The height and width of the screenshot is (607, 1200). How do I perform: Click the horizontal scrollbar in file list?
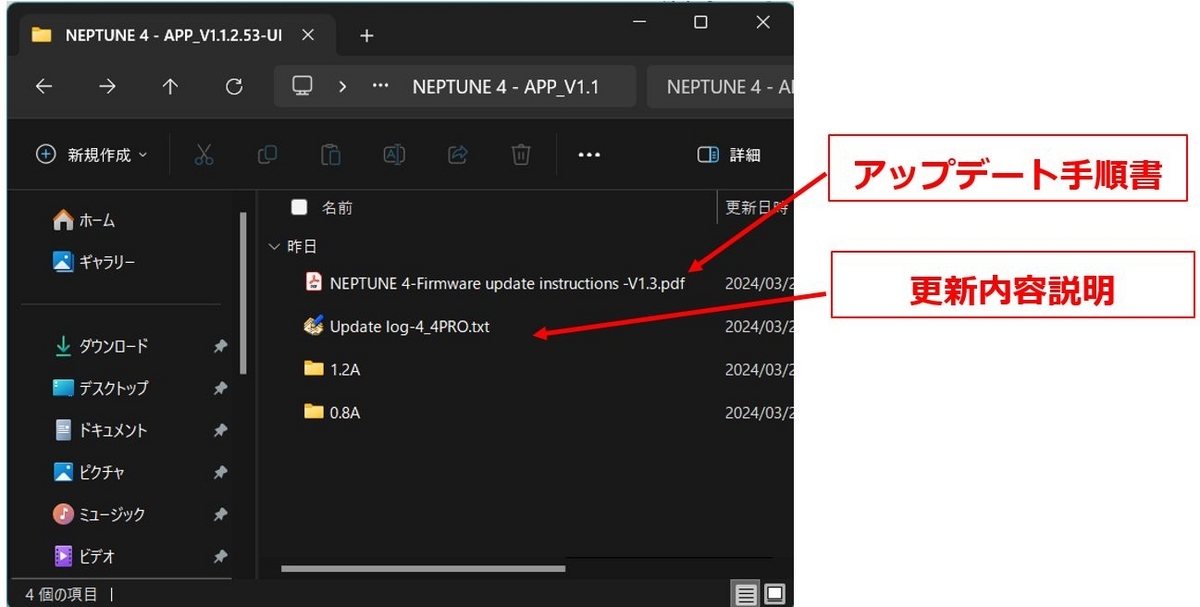pyautogui.click(x=423, y=569)
